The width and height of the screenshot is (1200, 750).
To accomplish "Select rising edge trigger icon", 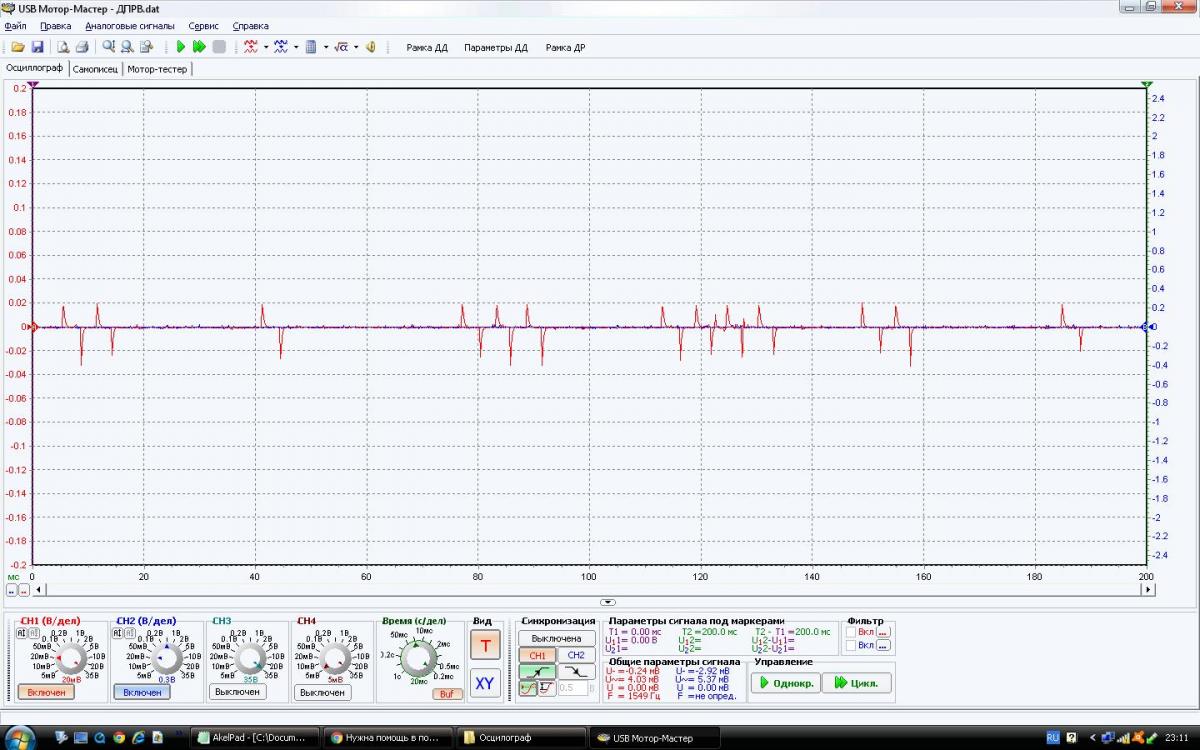I will (537, 672).
